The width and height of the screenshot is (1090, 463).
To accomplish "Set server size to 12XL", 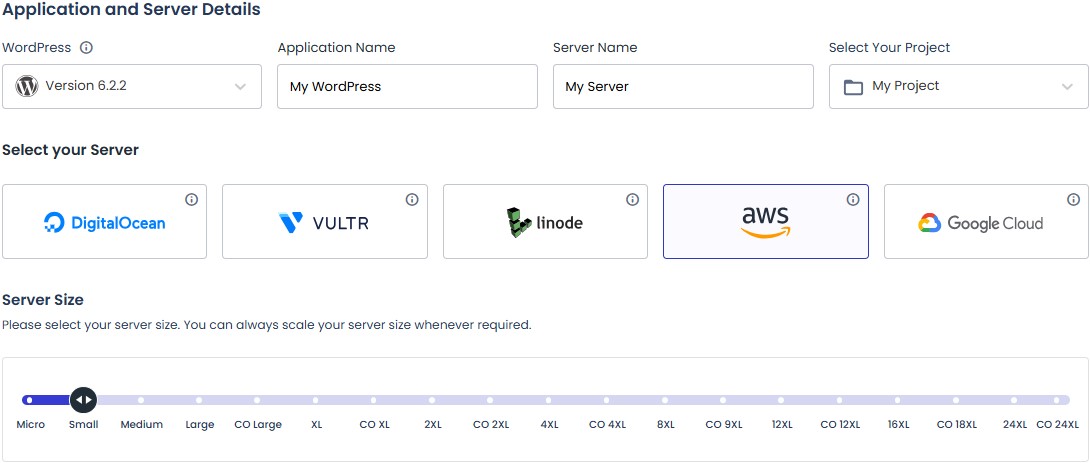I will 781,400.
